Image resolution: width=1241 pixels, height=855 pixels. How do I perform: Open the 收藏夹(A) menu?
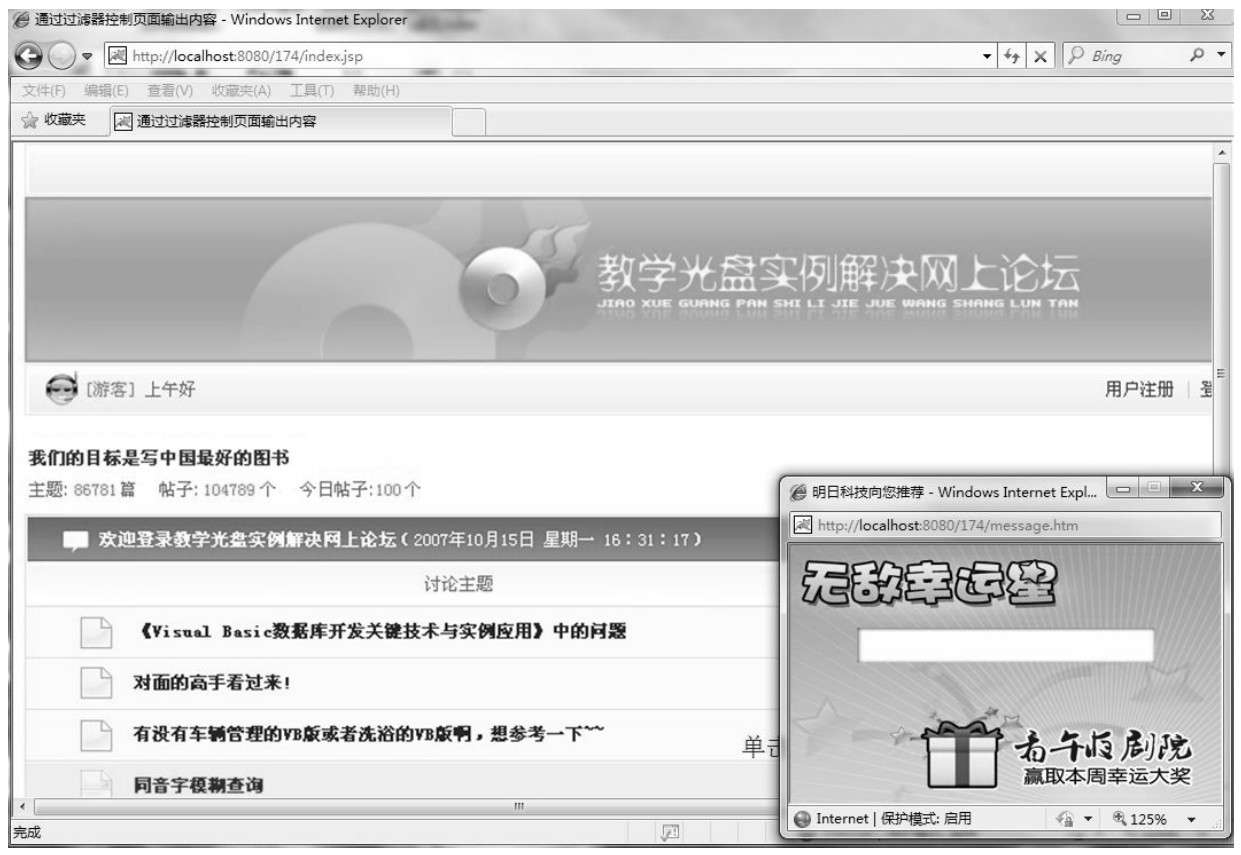[241, 91]
